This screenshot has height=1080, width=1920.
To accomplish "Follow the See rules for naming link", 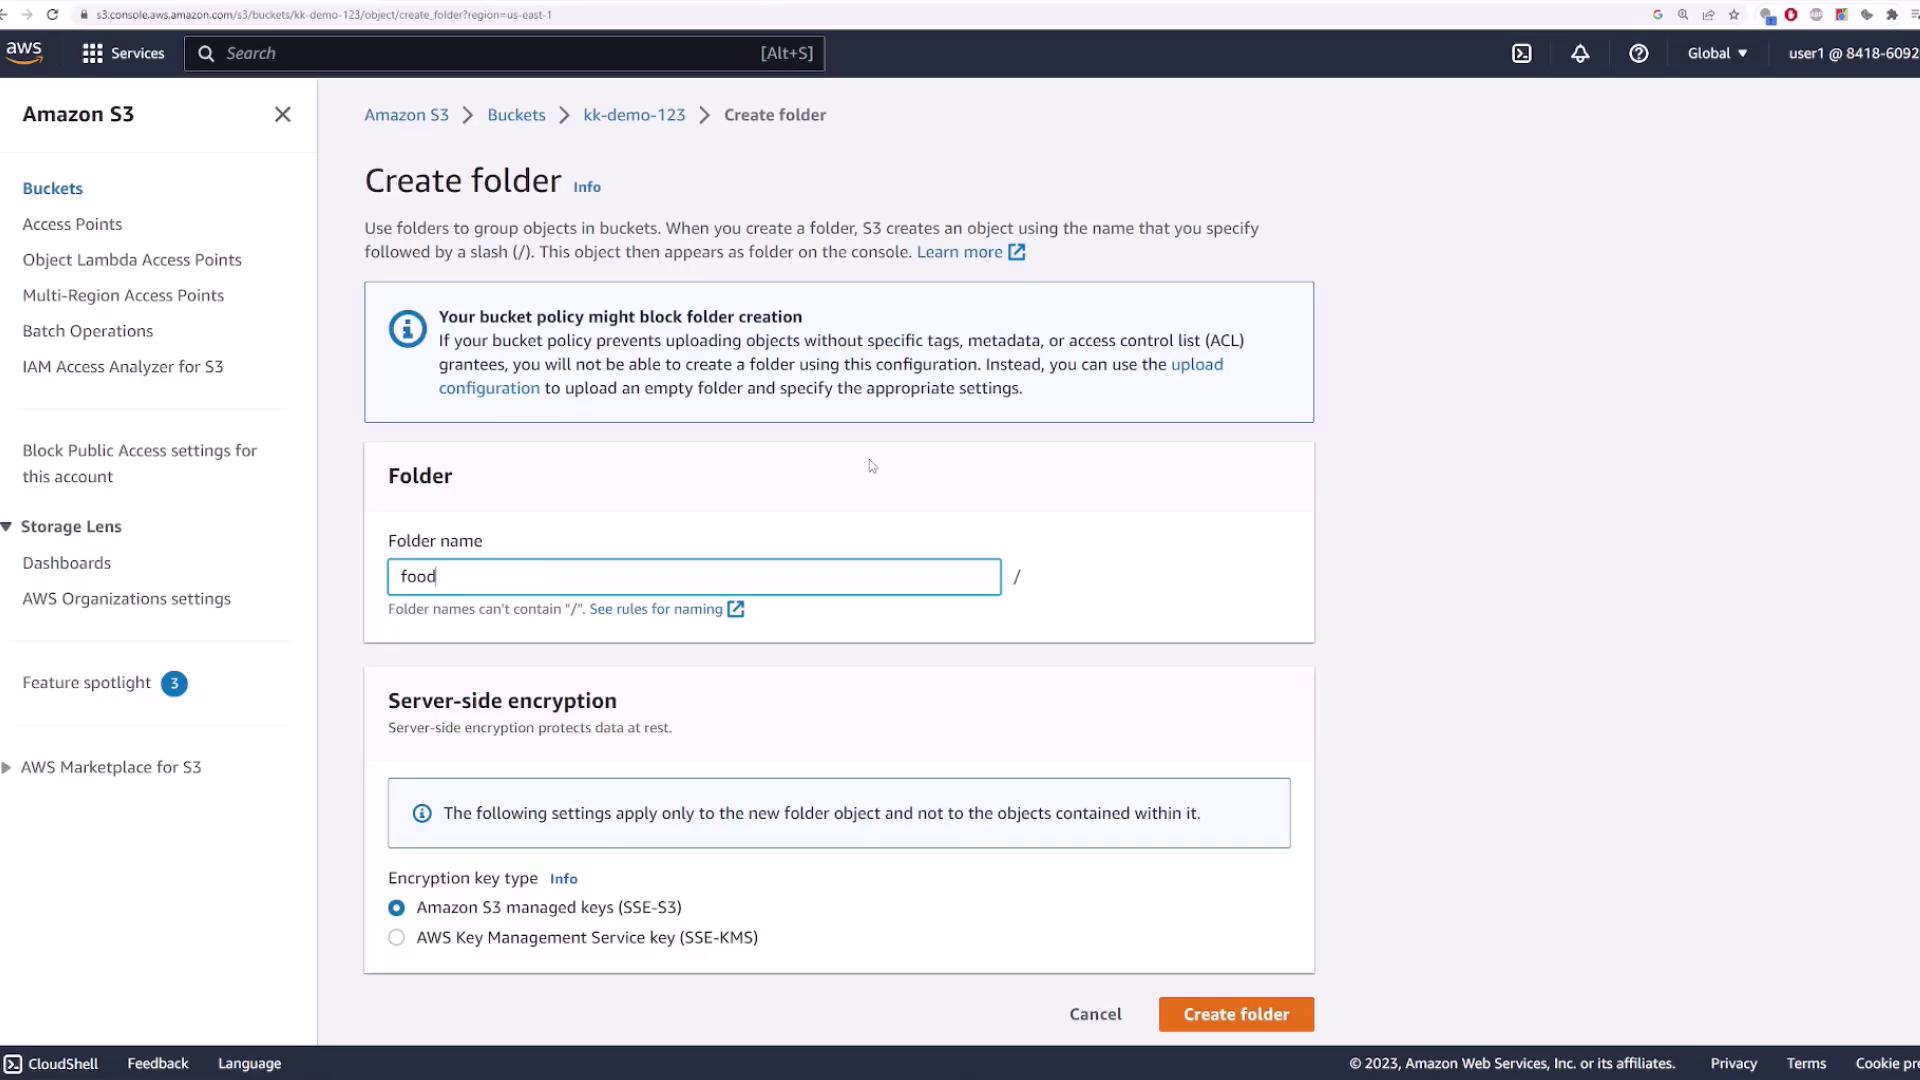I will click(656, 609).
